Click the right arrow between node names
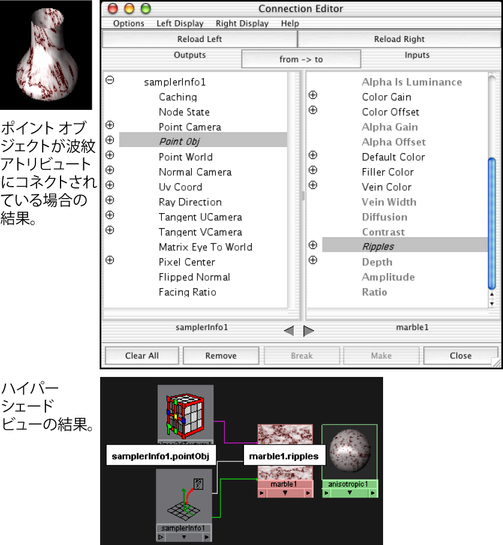Image resolution: width=503 pixels, height=545 pixels. (x=308, y=331)
